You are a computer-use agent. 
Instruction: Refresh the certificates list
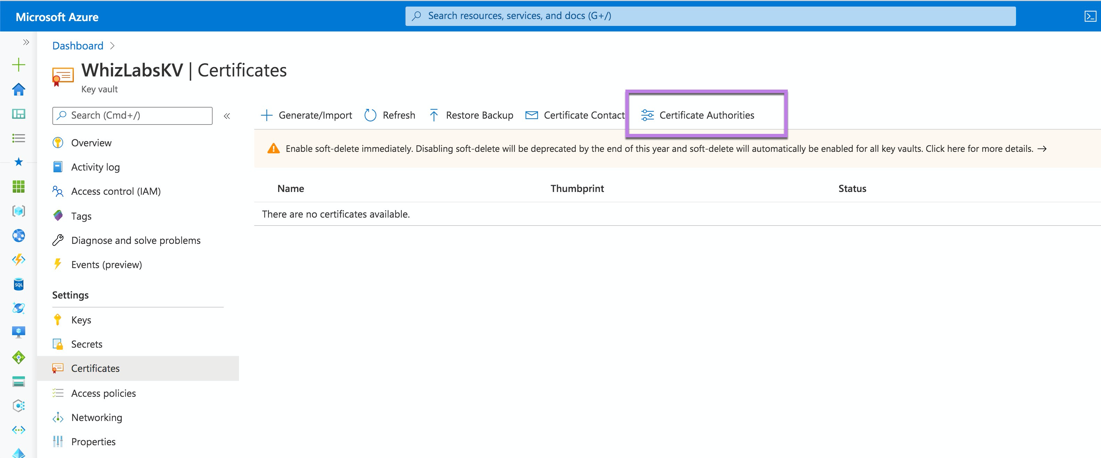click(390, 115)
